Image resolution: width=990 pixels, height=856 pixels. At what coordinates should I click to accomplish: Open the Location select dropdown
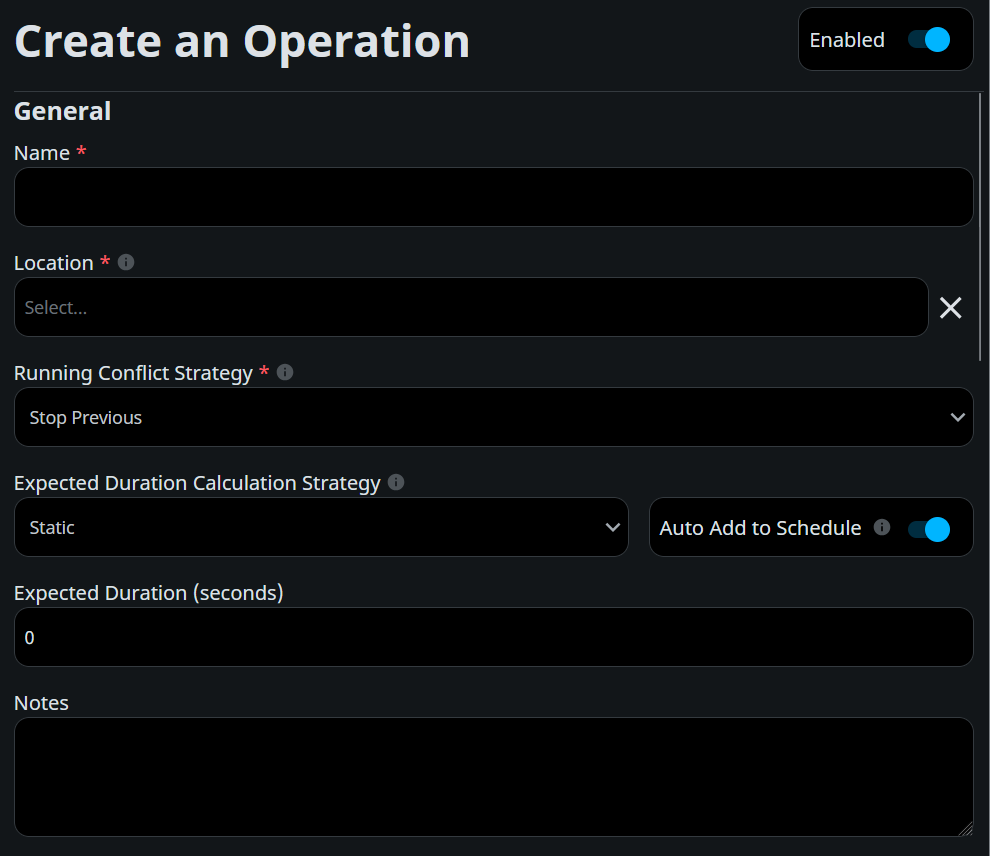[470, 307]
